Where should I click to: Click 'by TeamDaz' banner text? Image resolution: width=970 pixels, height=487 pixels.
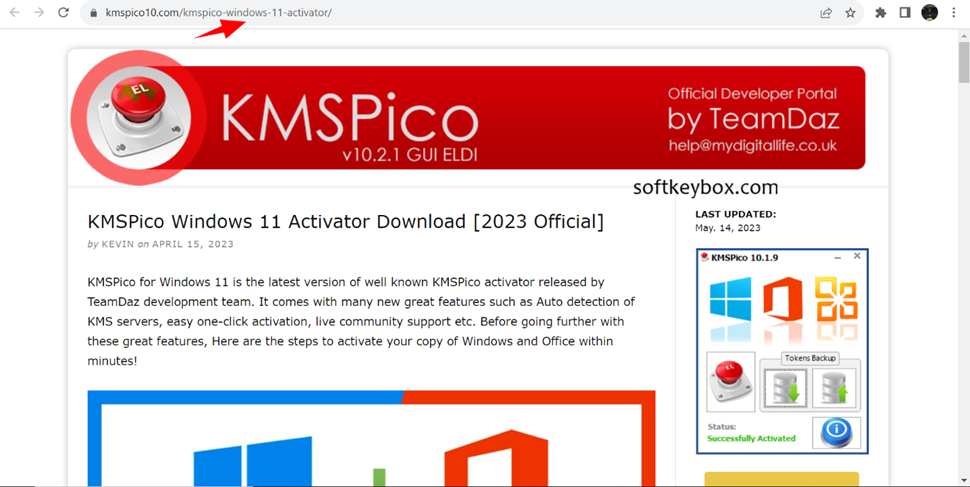753,119
